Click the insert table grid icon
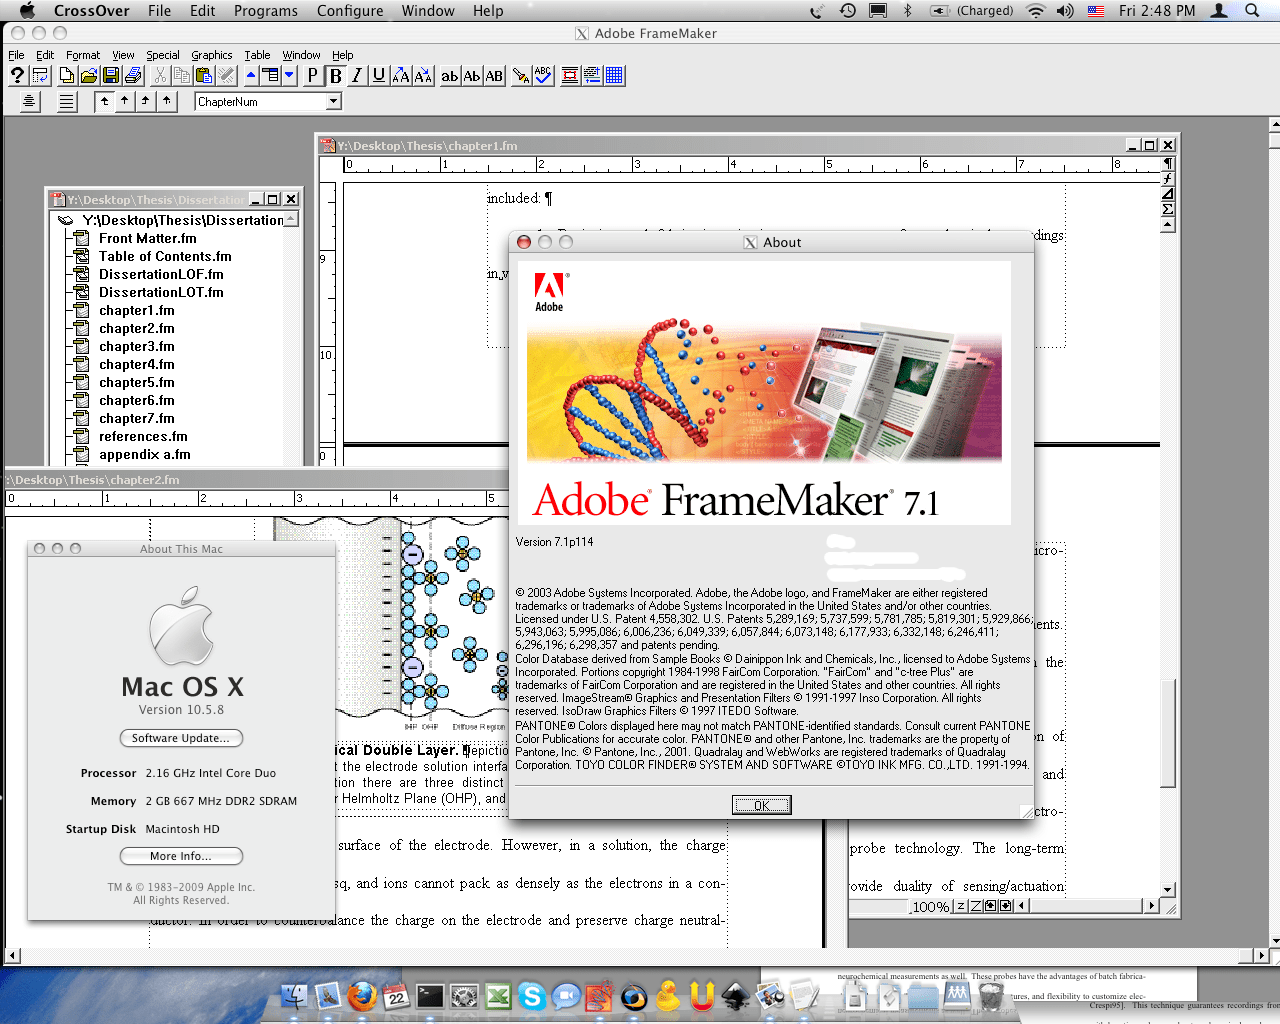 point(614,75)
